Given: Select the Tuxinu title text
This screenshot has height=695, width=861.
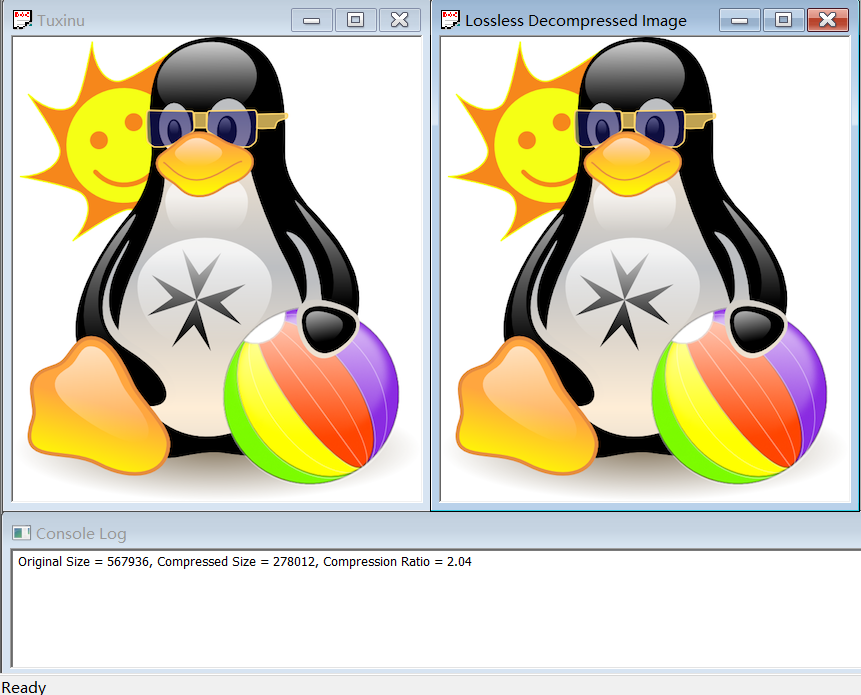Looking at the screenshot, I should pos(61,21).
